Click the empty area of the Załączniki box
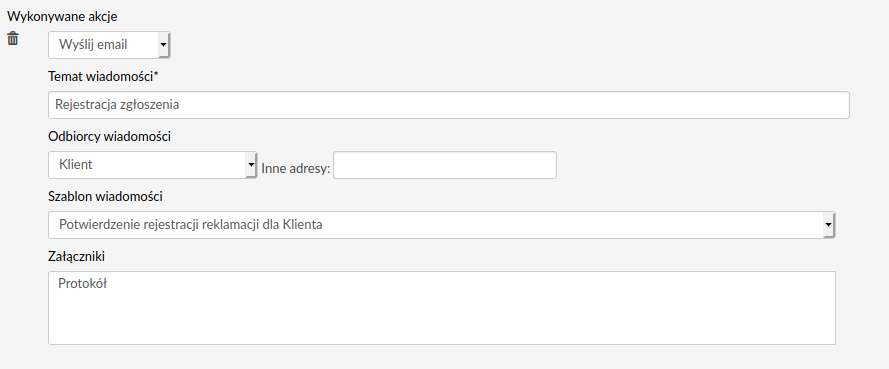The height and width of the screenshot is (369, 889). point(442,320)
